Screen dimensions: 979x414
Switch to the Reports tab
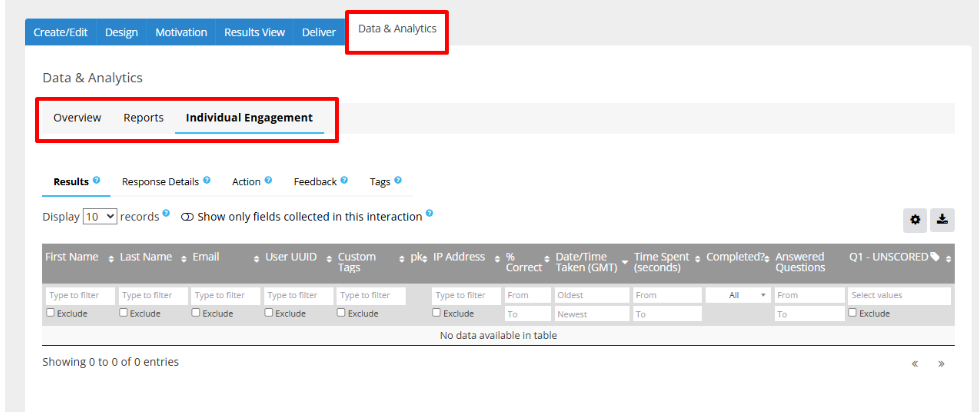coord(143,118)
